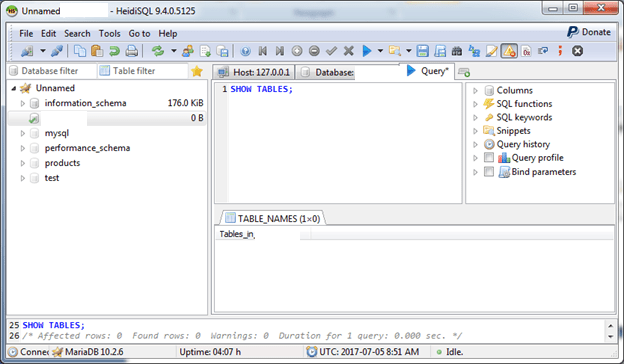Expand the SQL functions helper node

(475, 104)
